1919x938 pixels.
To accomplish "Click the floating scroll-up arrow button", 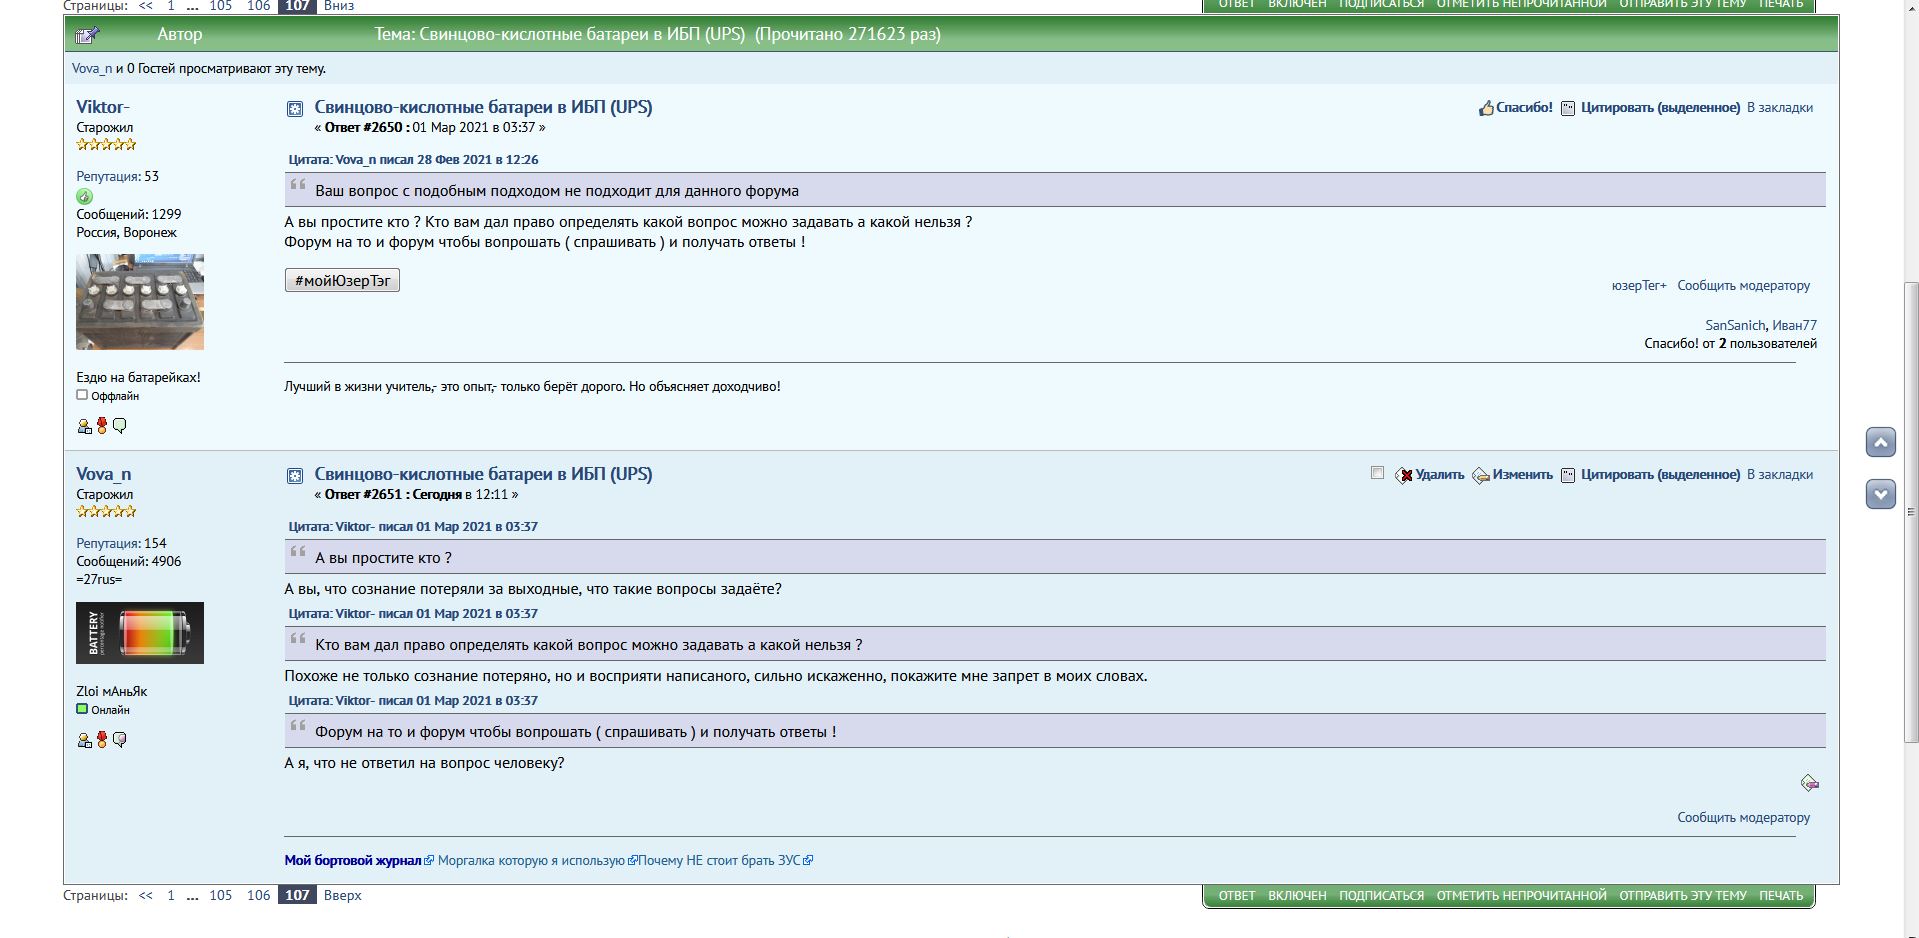I will coord(1880,442).
